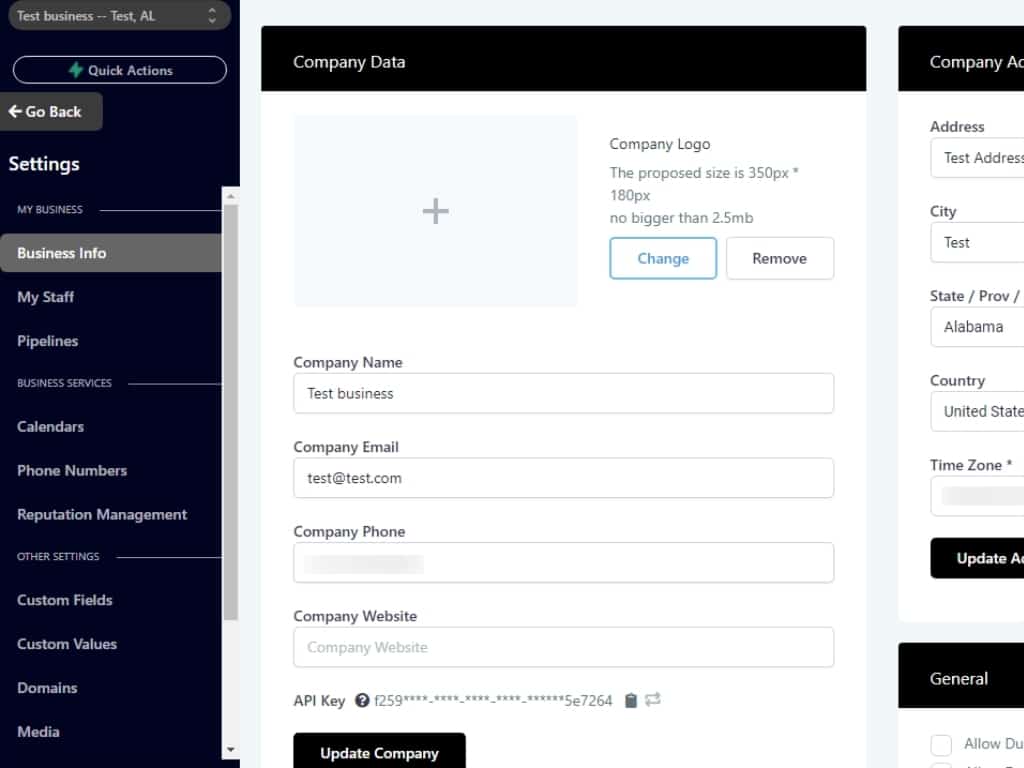Click the Go Back left arrow icon
Viewport: 1024px width, 768px height.
[15, 112]
